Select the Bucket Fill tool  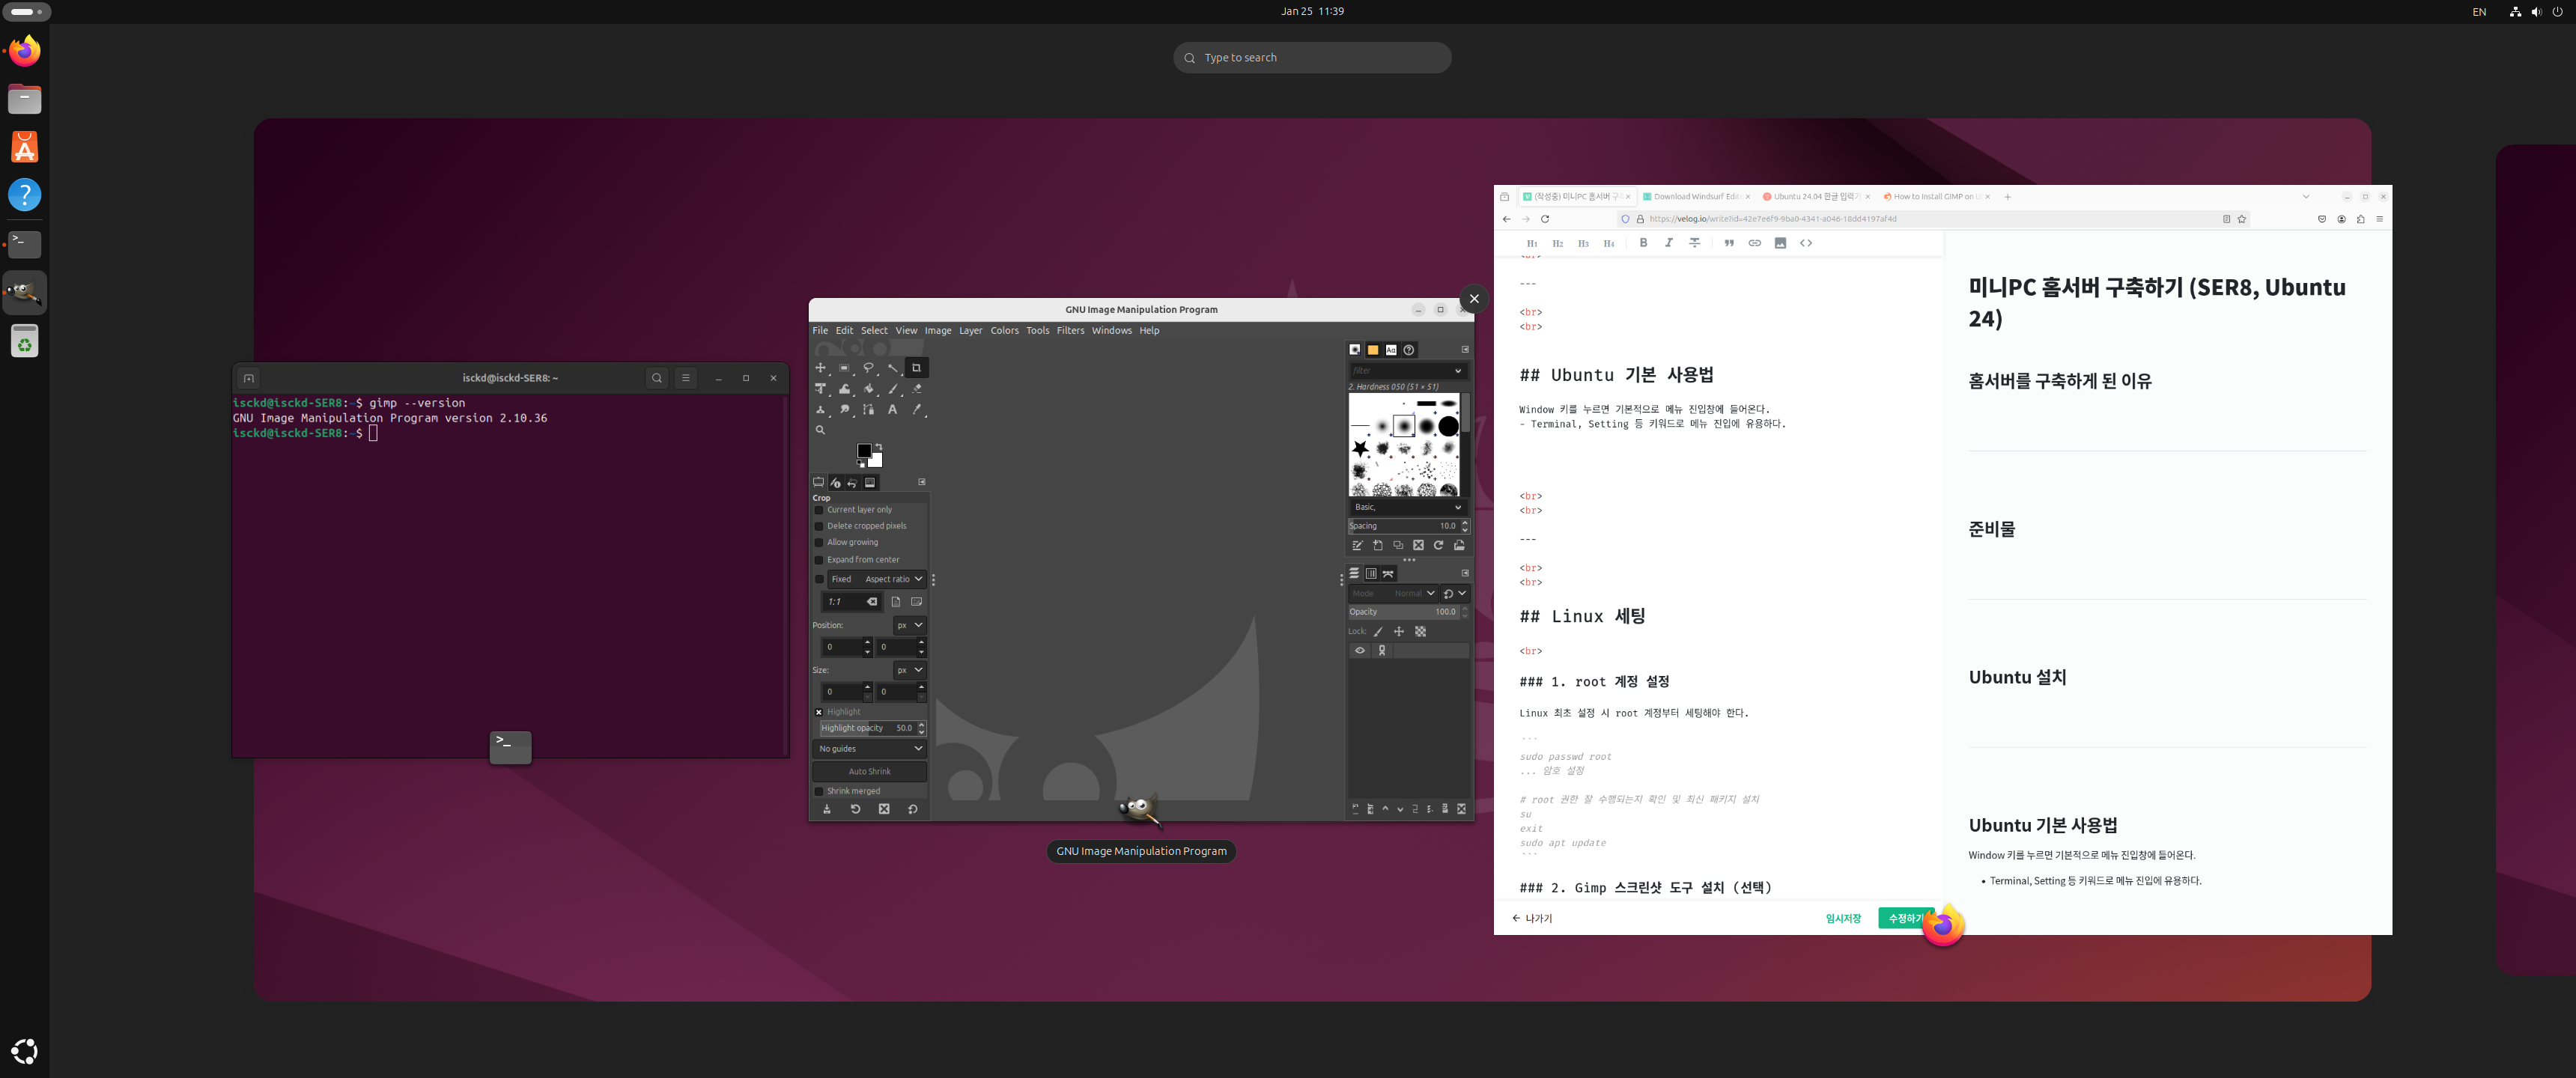point(868,389)
